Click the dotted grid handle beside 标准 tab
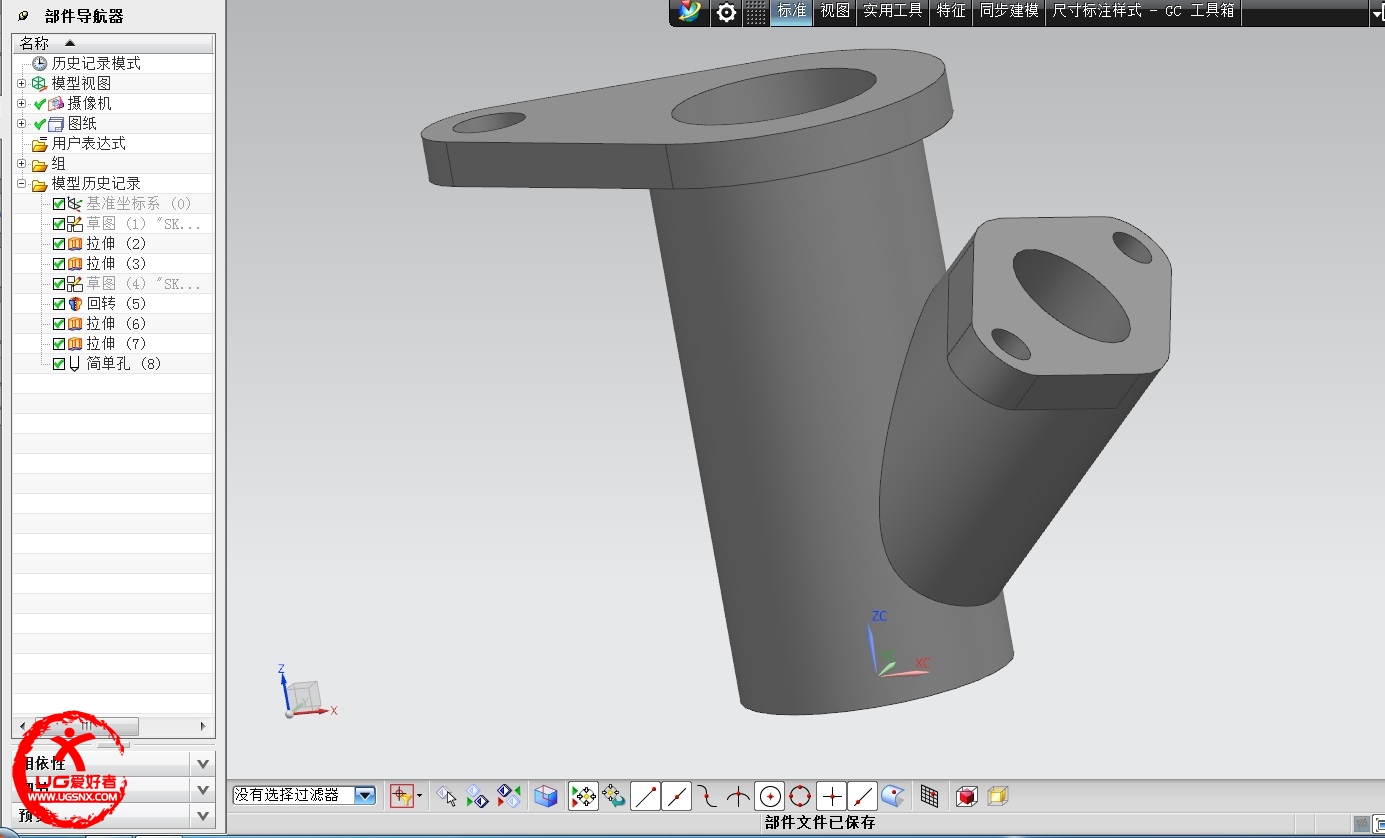Viewport: 1385px width, 838px height. pyautogui.click(x=757, y=12)
